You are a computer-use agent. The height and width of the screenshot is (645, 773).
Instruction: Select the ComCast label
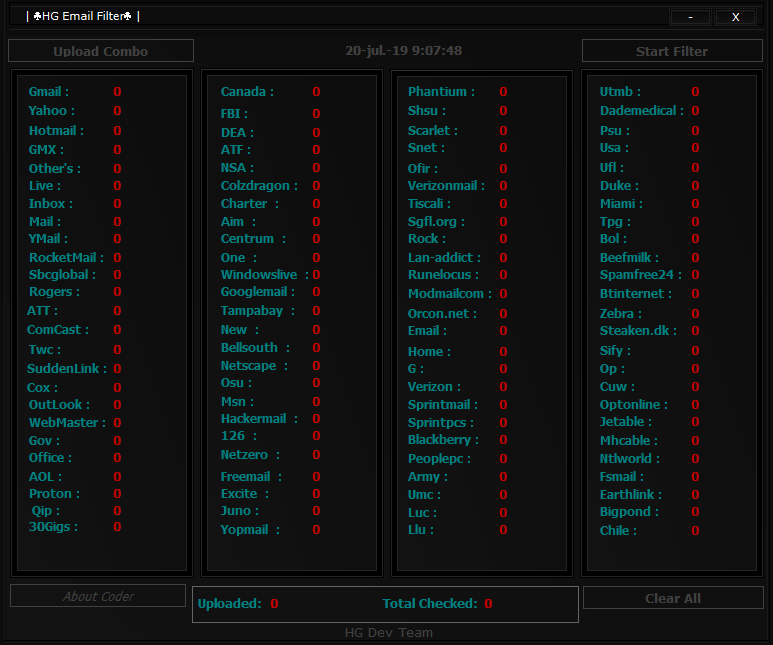point(58,329)
